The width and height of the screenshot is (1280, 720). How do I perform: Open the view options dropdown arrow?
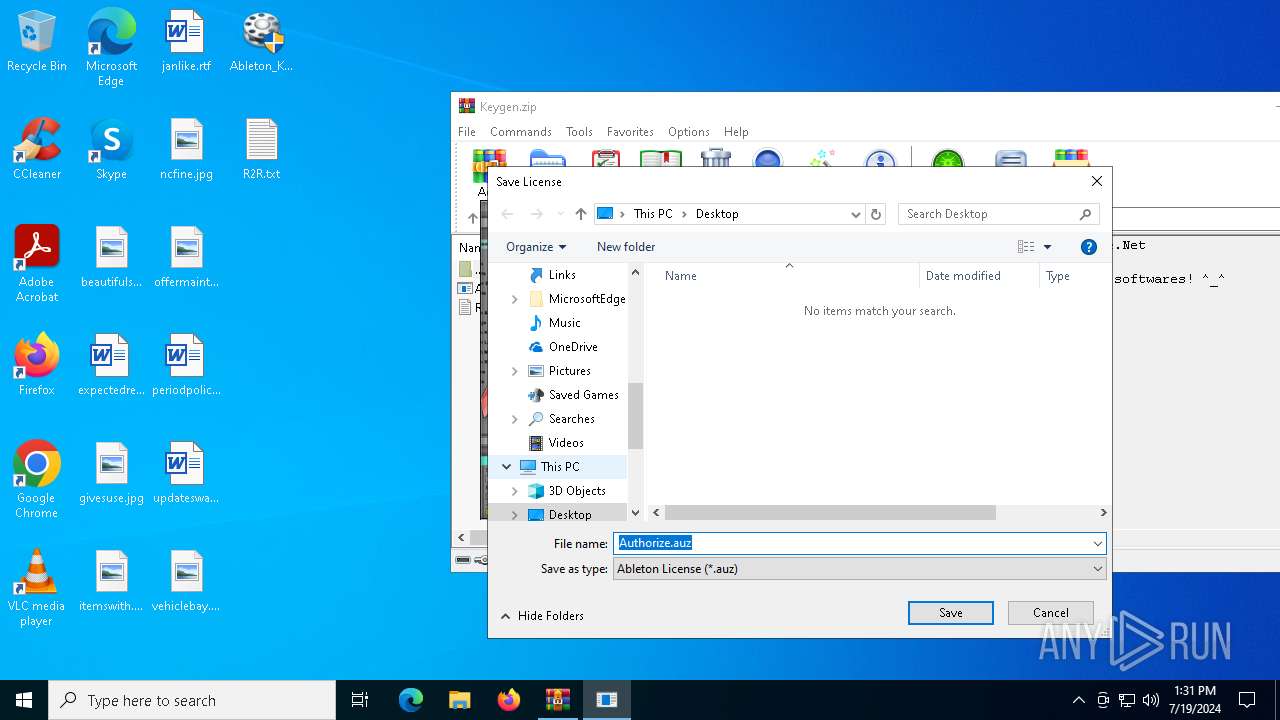pyautogui.click(x=1048, y=247)
